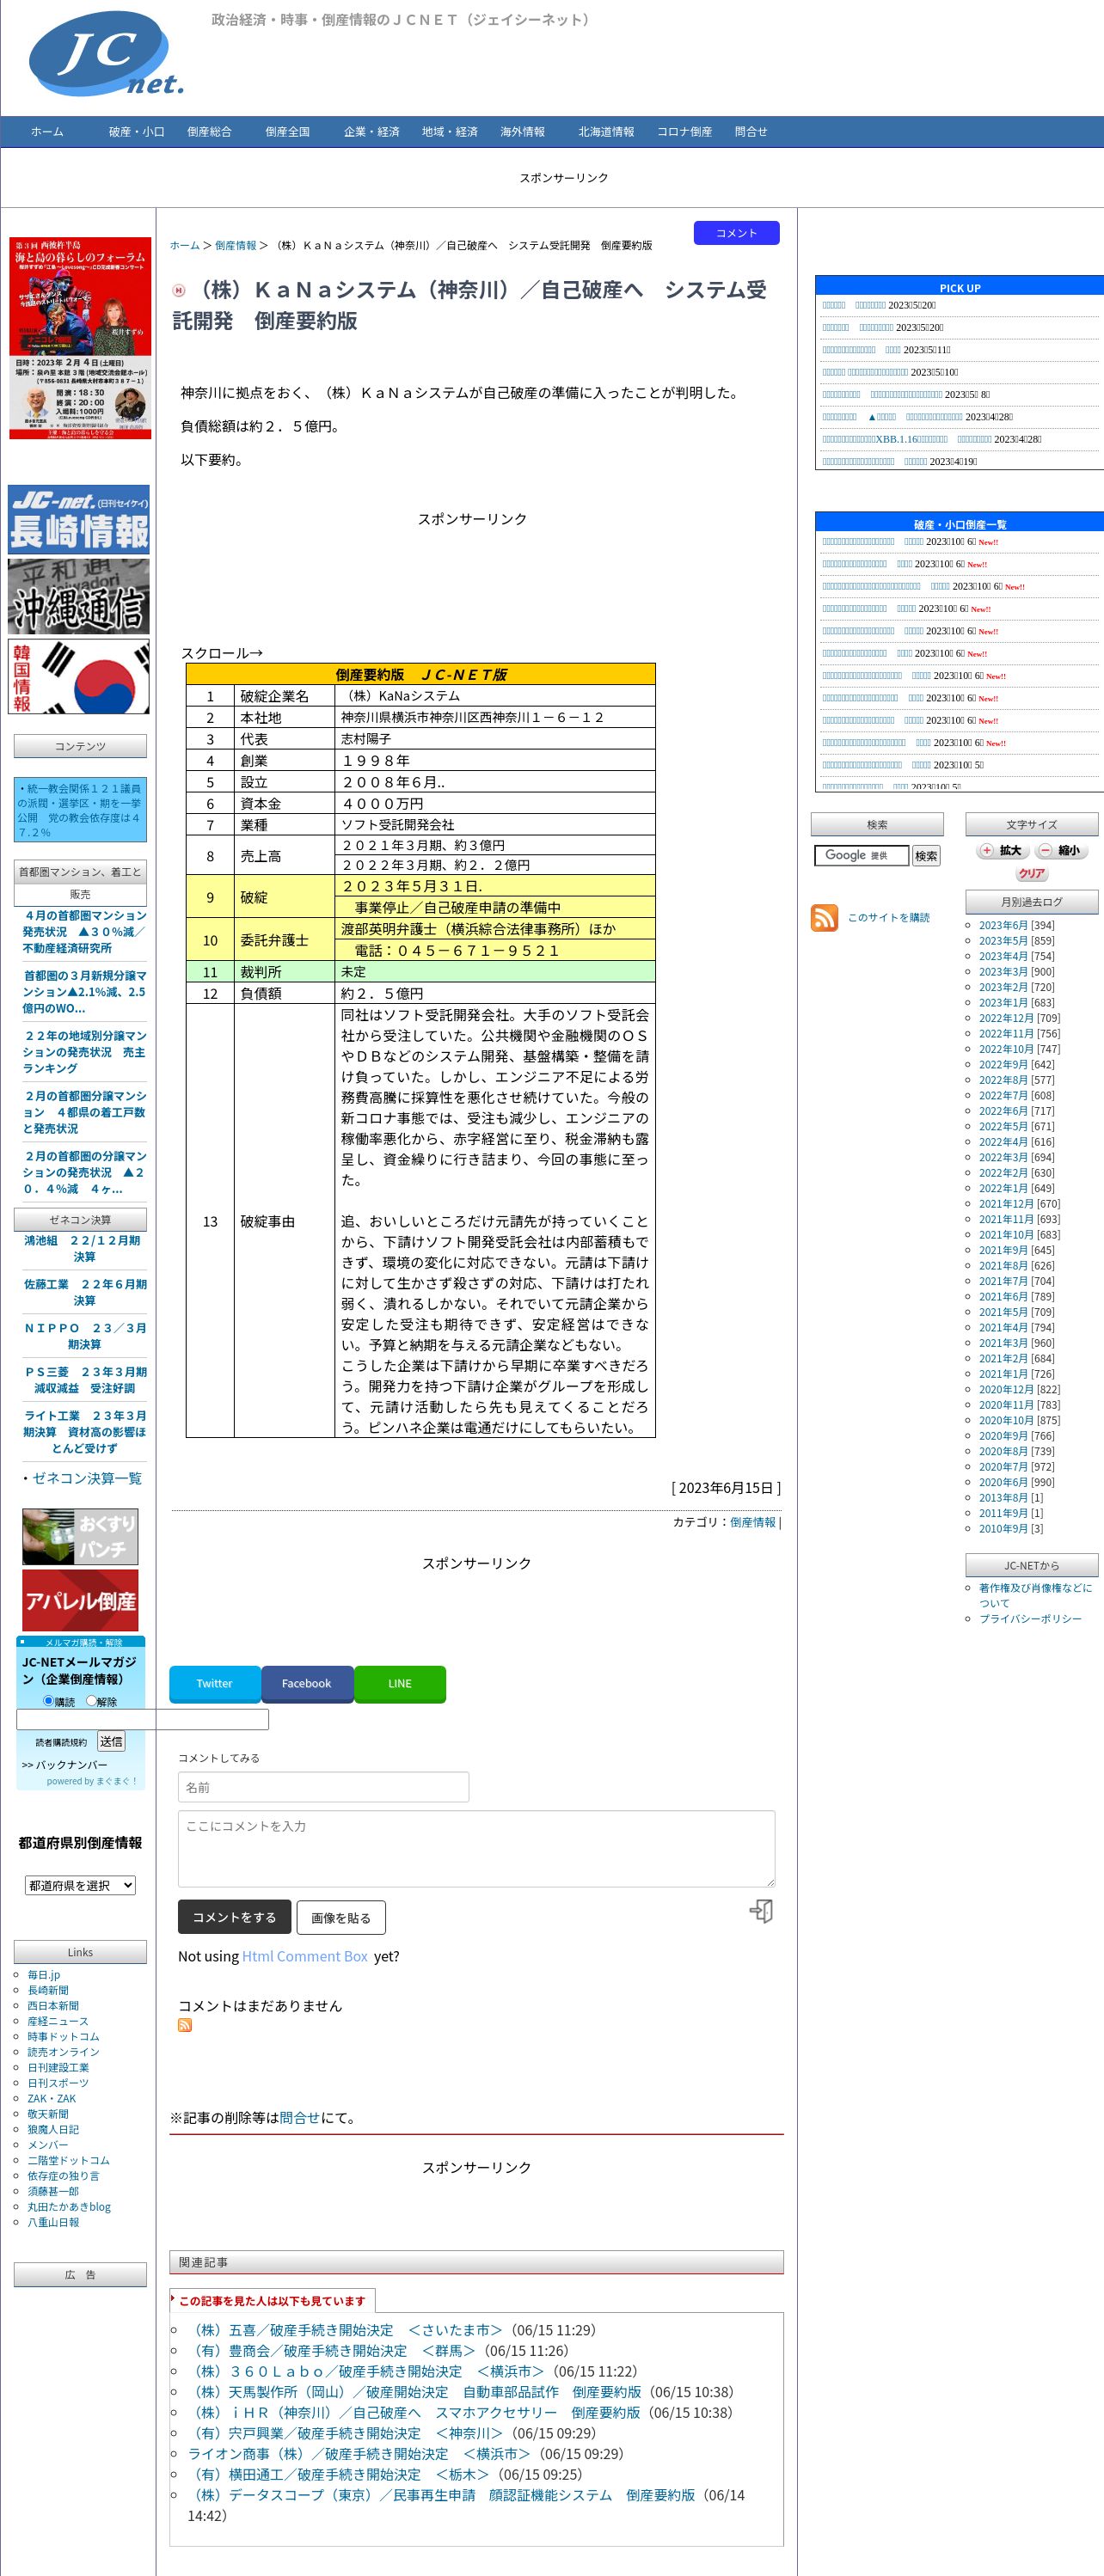Click the コメントをする submit button

click(x=234, y=1917)
